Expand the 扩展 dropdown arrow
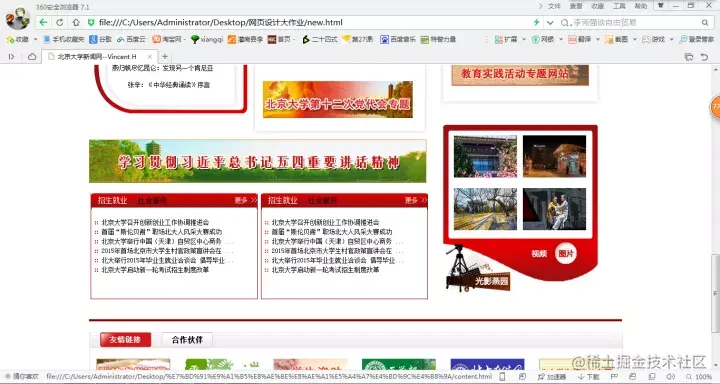 [524, 40]
